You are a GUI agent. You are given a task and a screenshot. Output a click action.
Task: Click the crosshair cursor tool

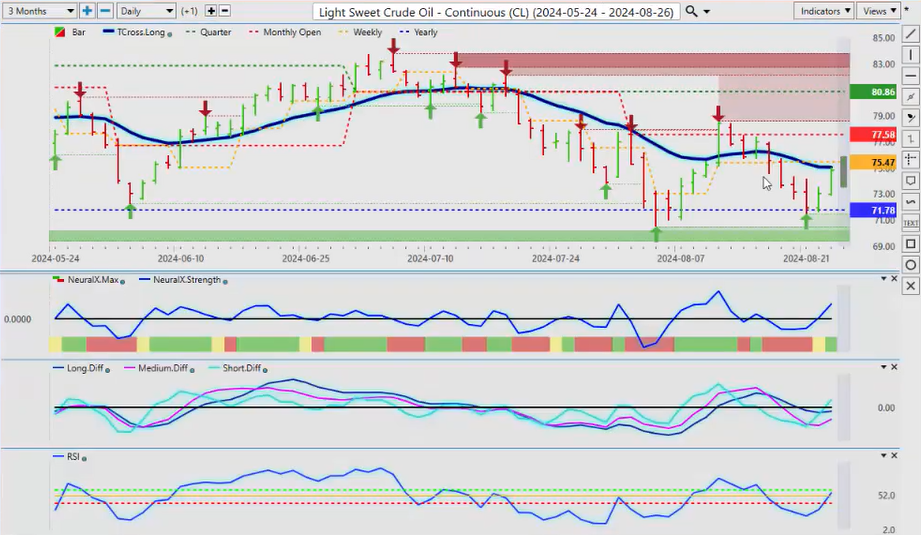pyautogui.click(x=910, y=160)
